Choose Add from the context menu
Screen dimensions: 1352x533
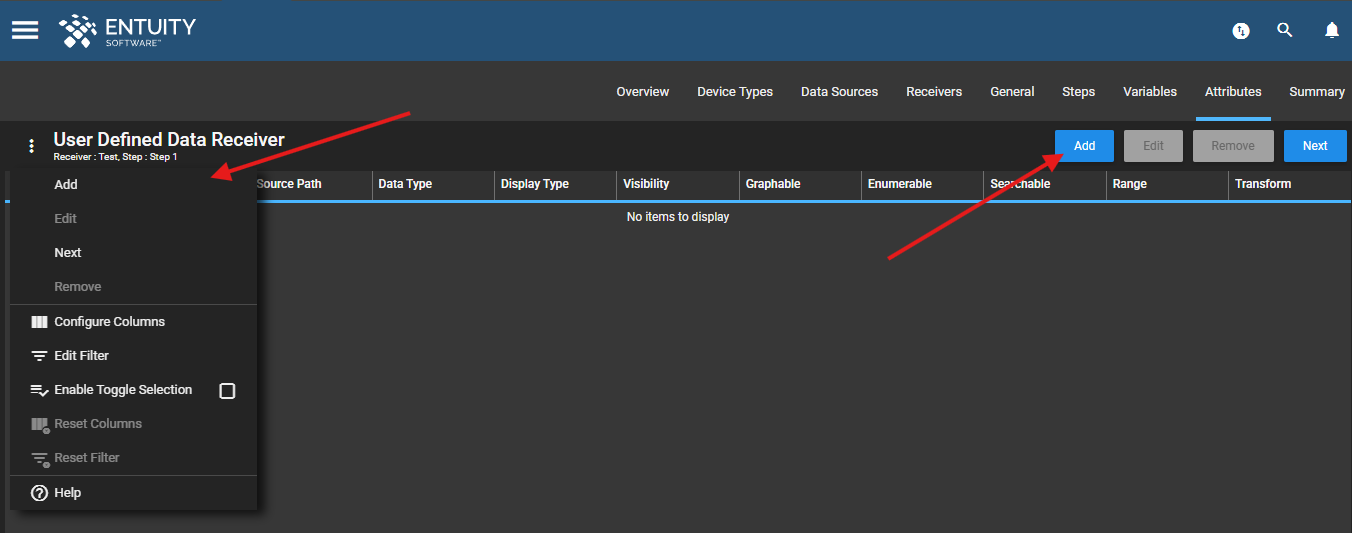pos(133,185)
